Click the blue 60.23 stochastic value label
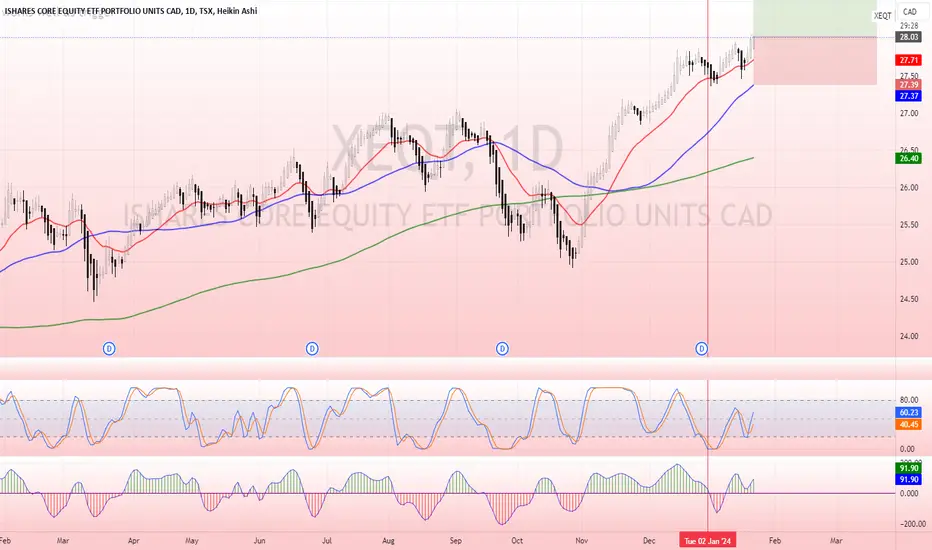The height and width of the screenshot is (550, 932). tap(909, 412)
